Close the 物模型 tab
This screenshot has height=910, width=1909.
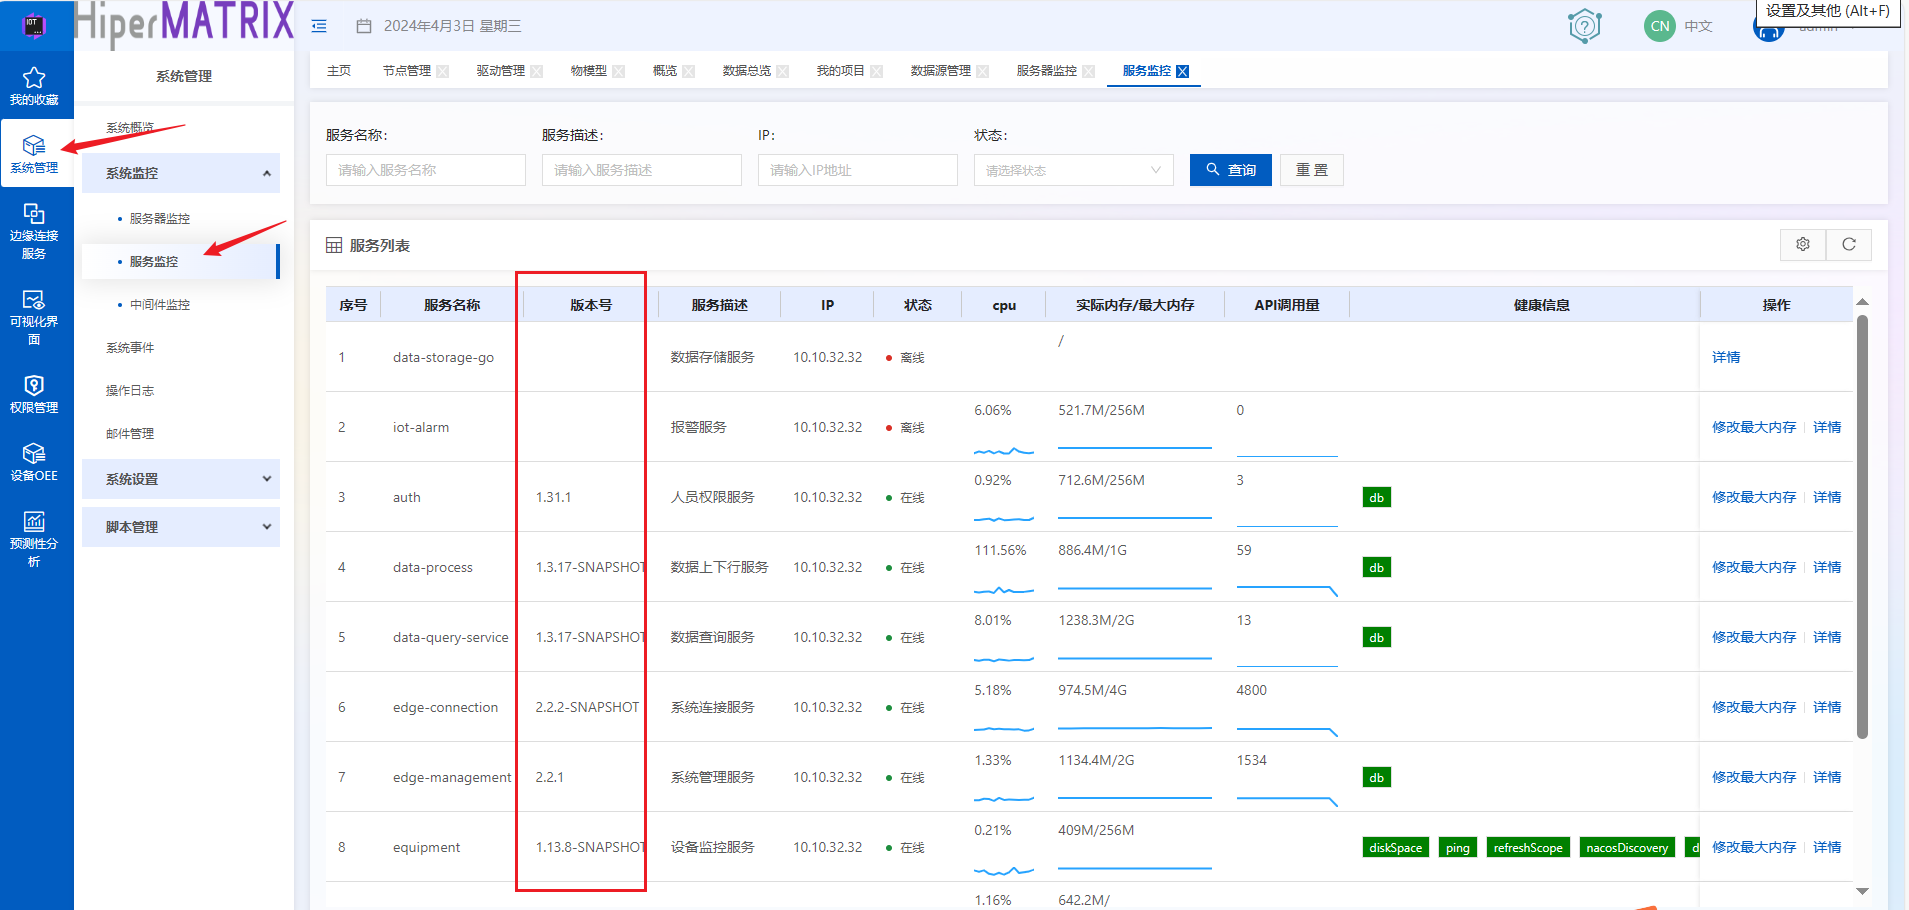coord(618,71)
